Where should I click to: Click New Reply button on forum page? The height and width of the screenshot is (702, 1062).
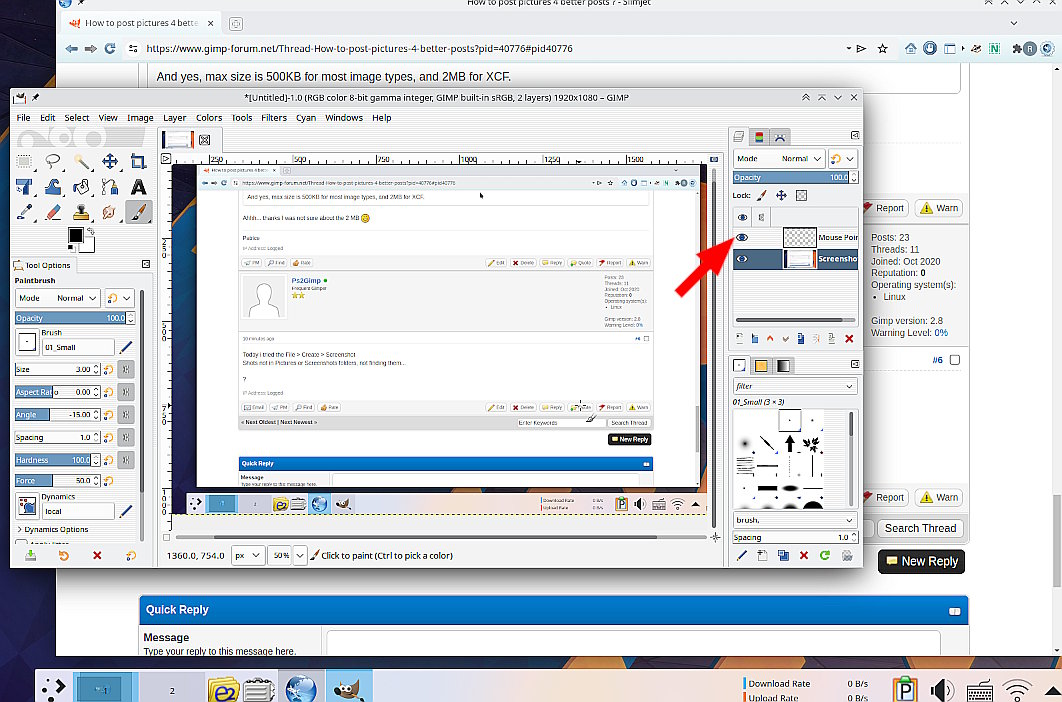[921, 561]
